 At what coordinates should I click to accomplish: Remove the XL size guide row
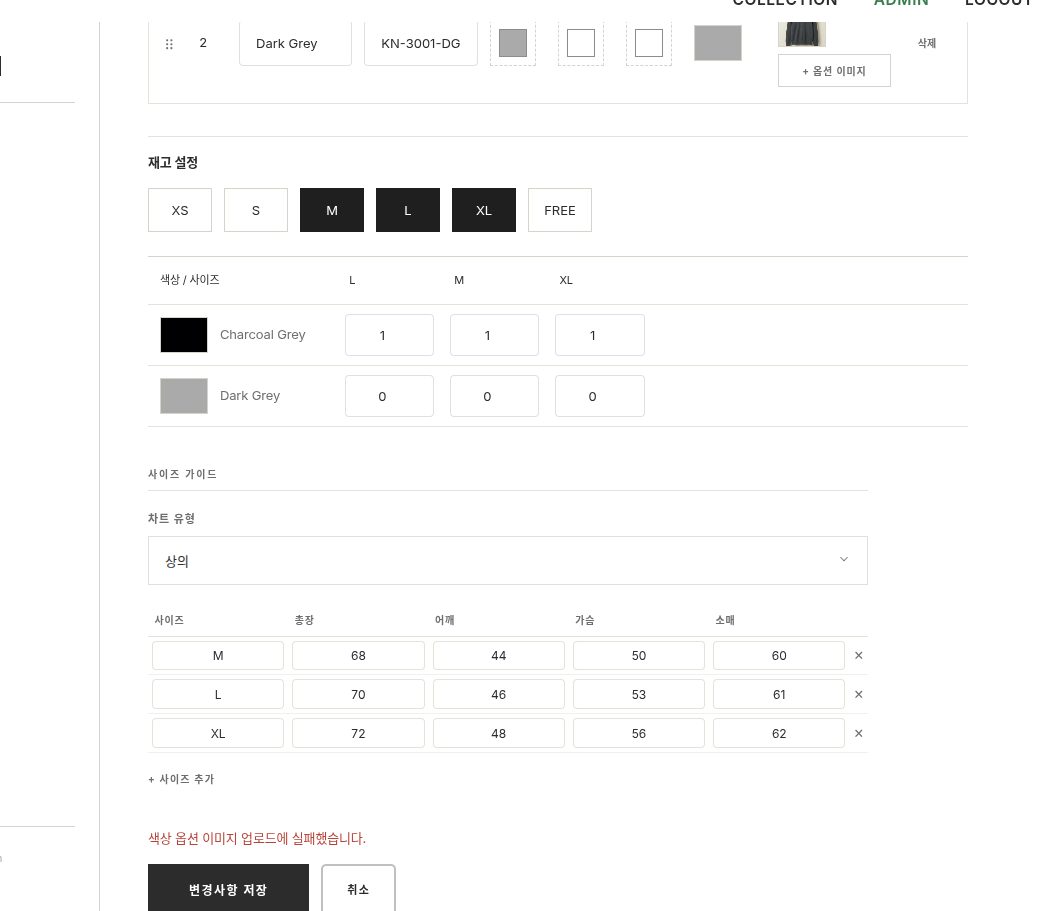858,734
